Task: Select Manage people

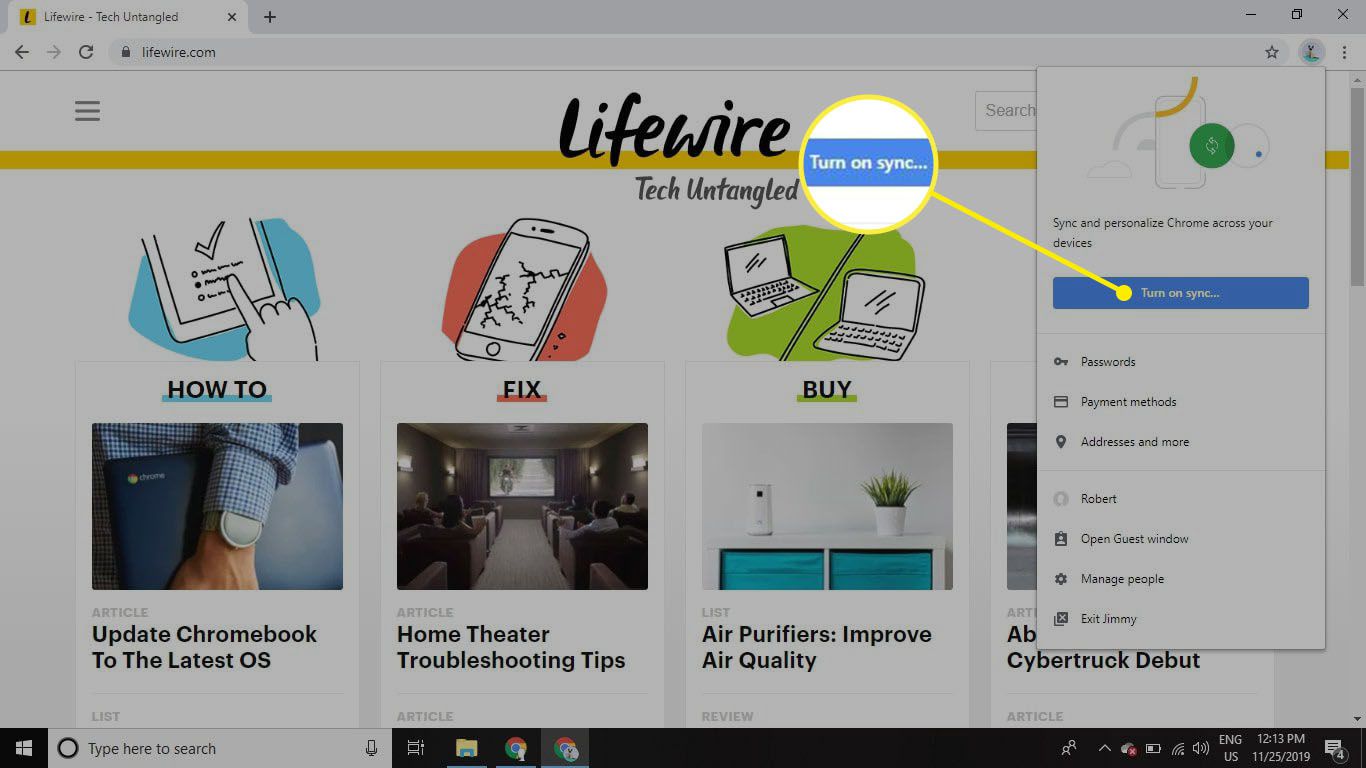Action: 1180,579
